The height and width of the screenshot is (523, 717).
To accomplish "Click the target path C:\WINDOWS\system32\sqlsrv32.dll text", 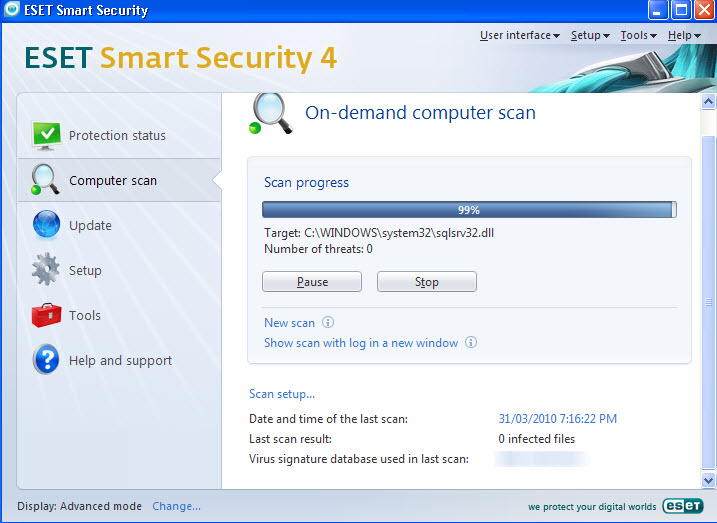I will pos(399,233).
